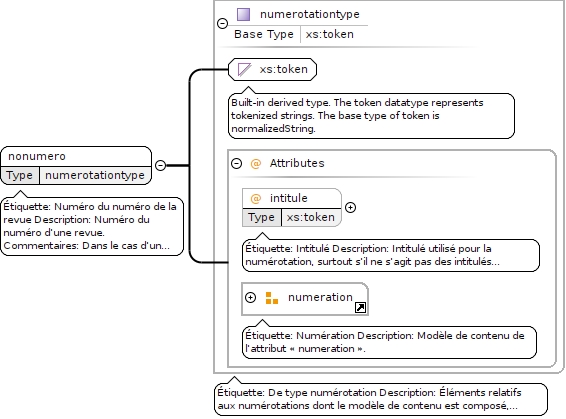This screenshot has height=419, width=566.
Task: Expand the numeration attribute group
Action: pos(250,297)
